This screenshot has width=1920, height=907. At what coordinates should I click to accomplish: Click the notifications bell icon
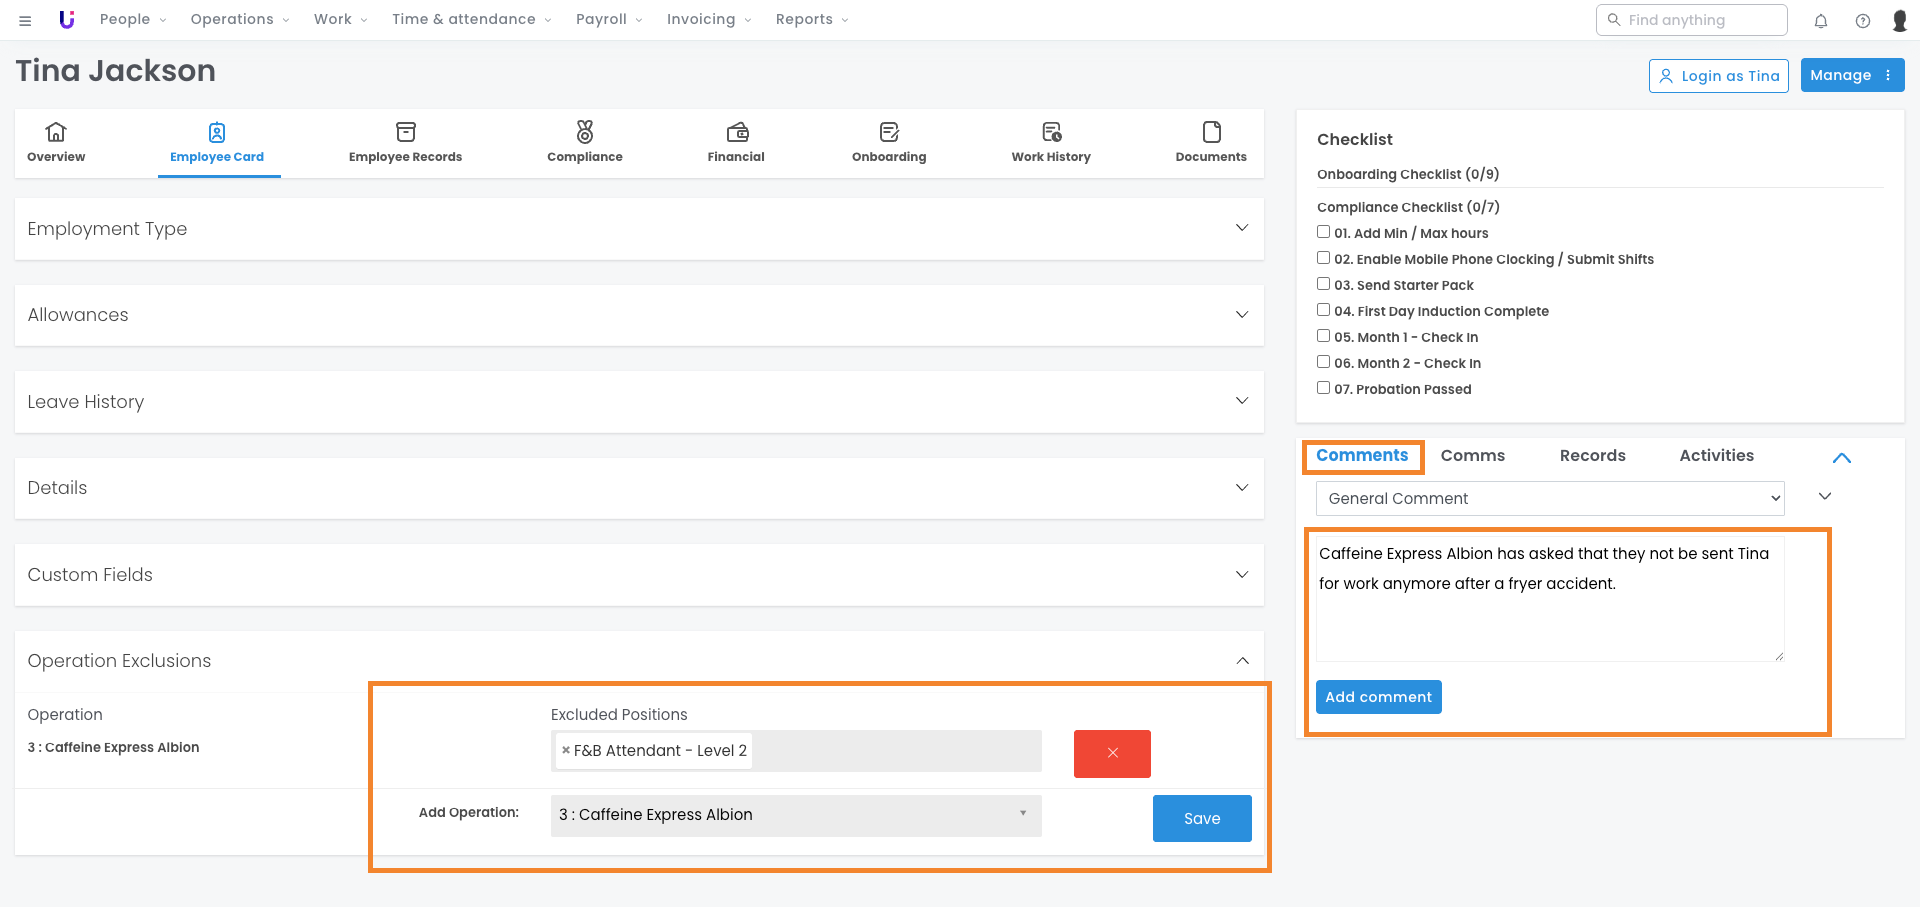[x=1820, y=20]
